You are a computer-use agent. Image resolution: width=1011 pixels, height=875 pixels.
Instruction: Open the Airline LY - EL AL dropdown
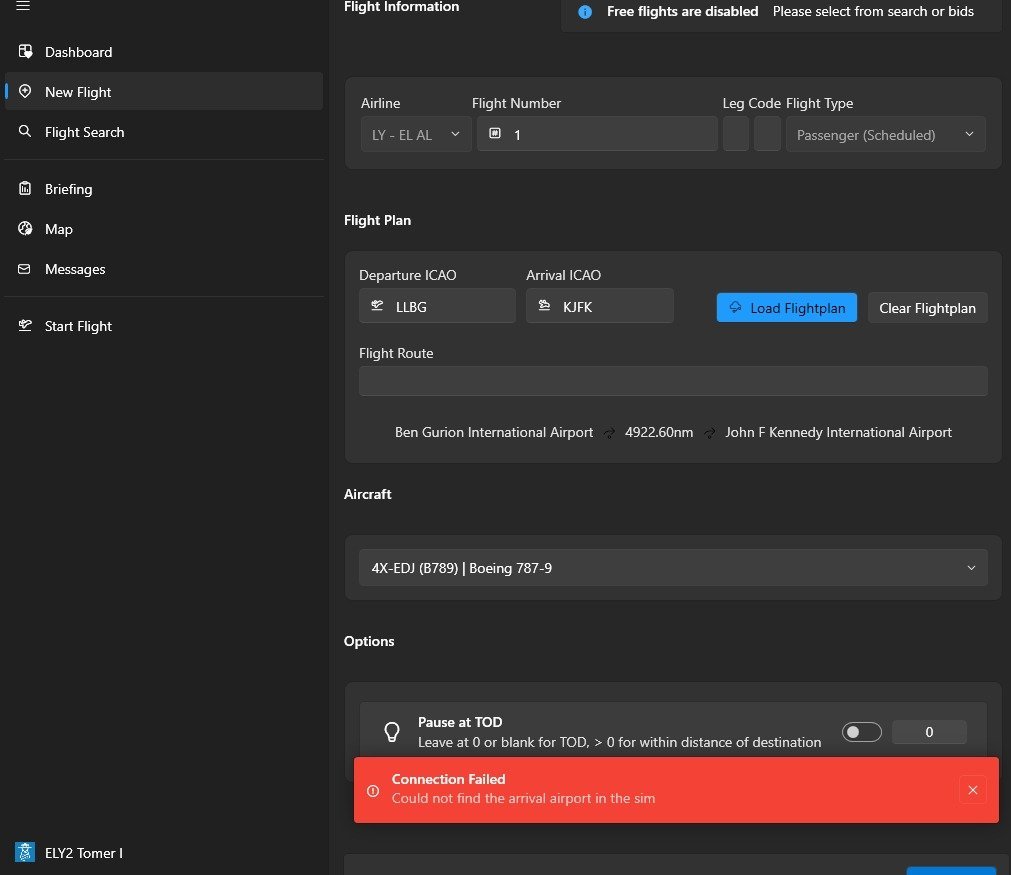coord(416,135)
